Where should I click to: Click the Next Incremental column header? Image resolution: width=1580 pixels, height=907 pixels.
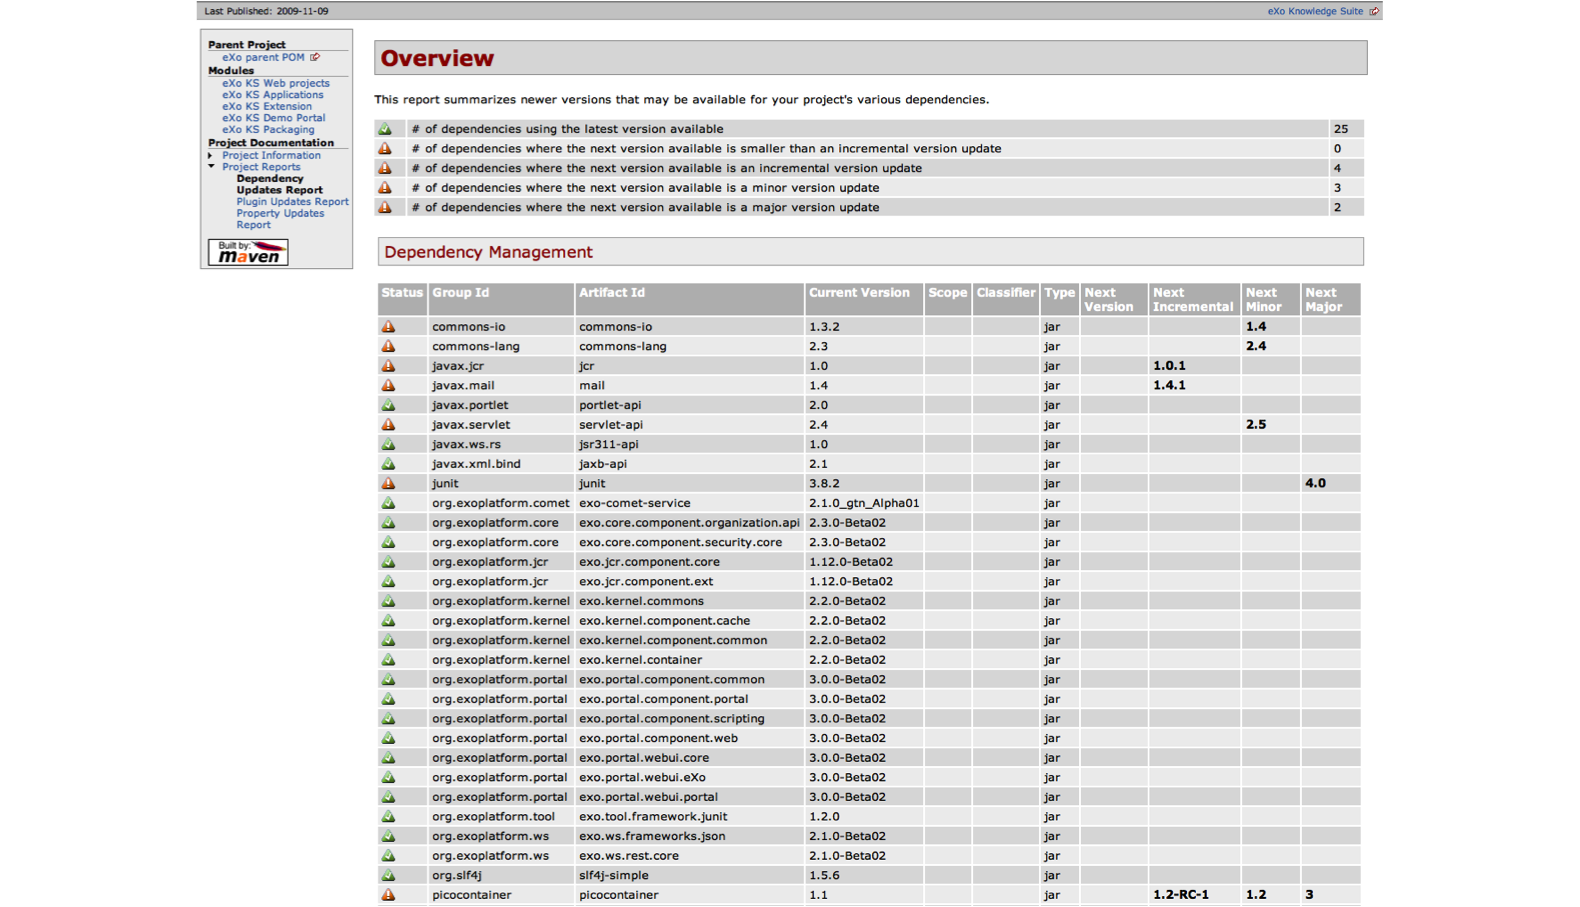point(1194,299)
